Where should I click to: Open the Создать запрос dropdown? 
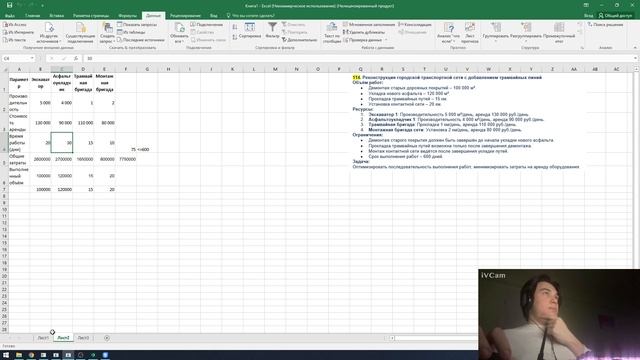coord(107,33)
